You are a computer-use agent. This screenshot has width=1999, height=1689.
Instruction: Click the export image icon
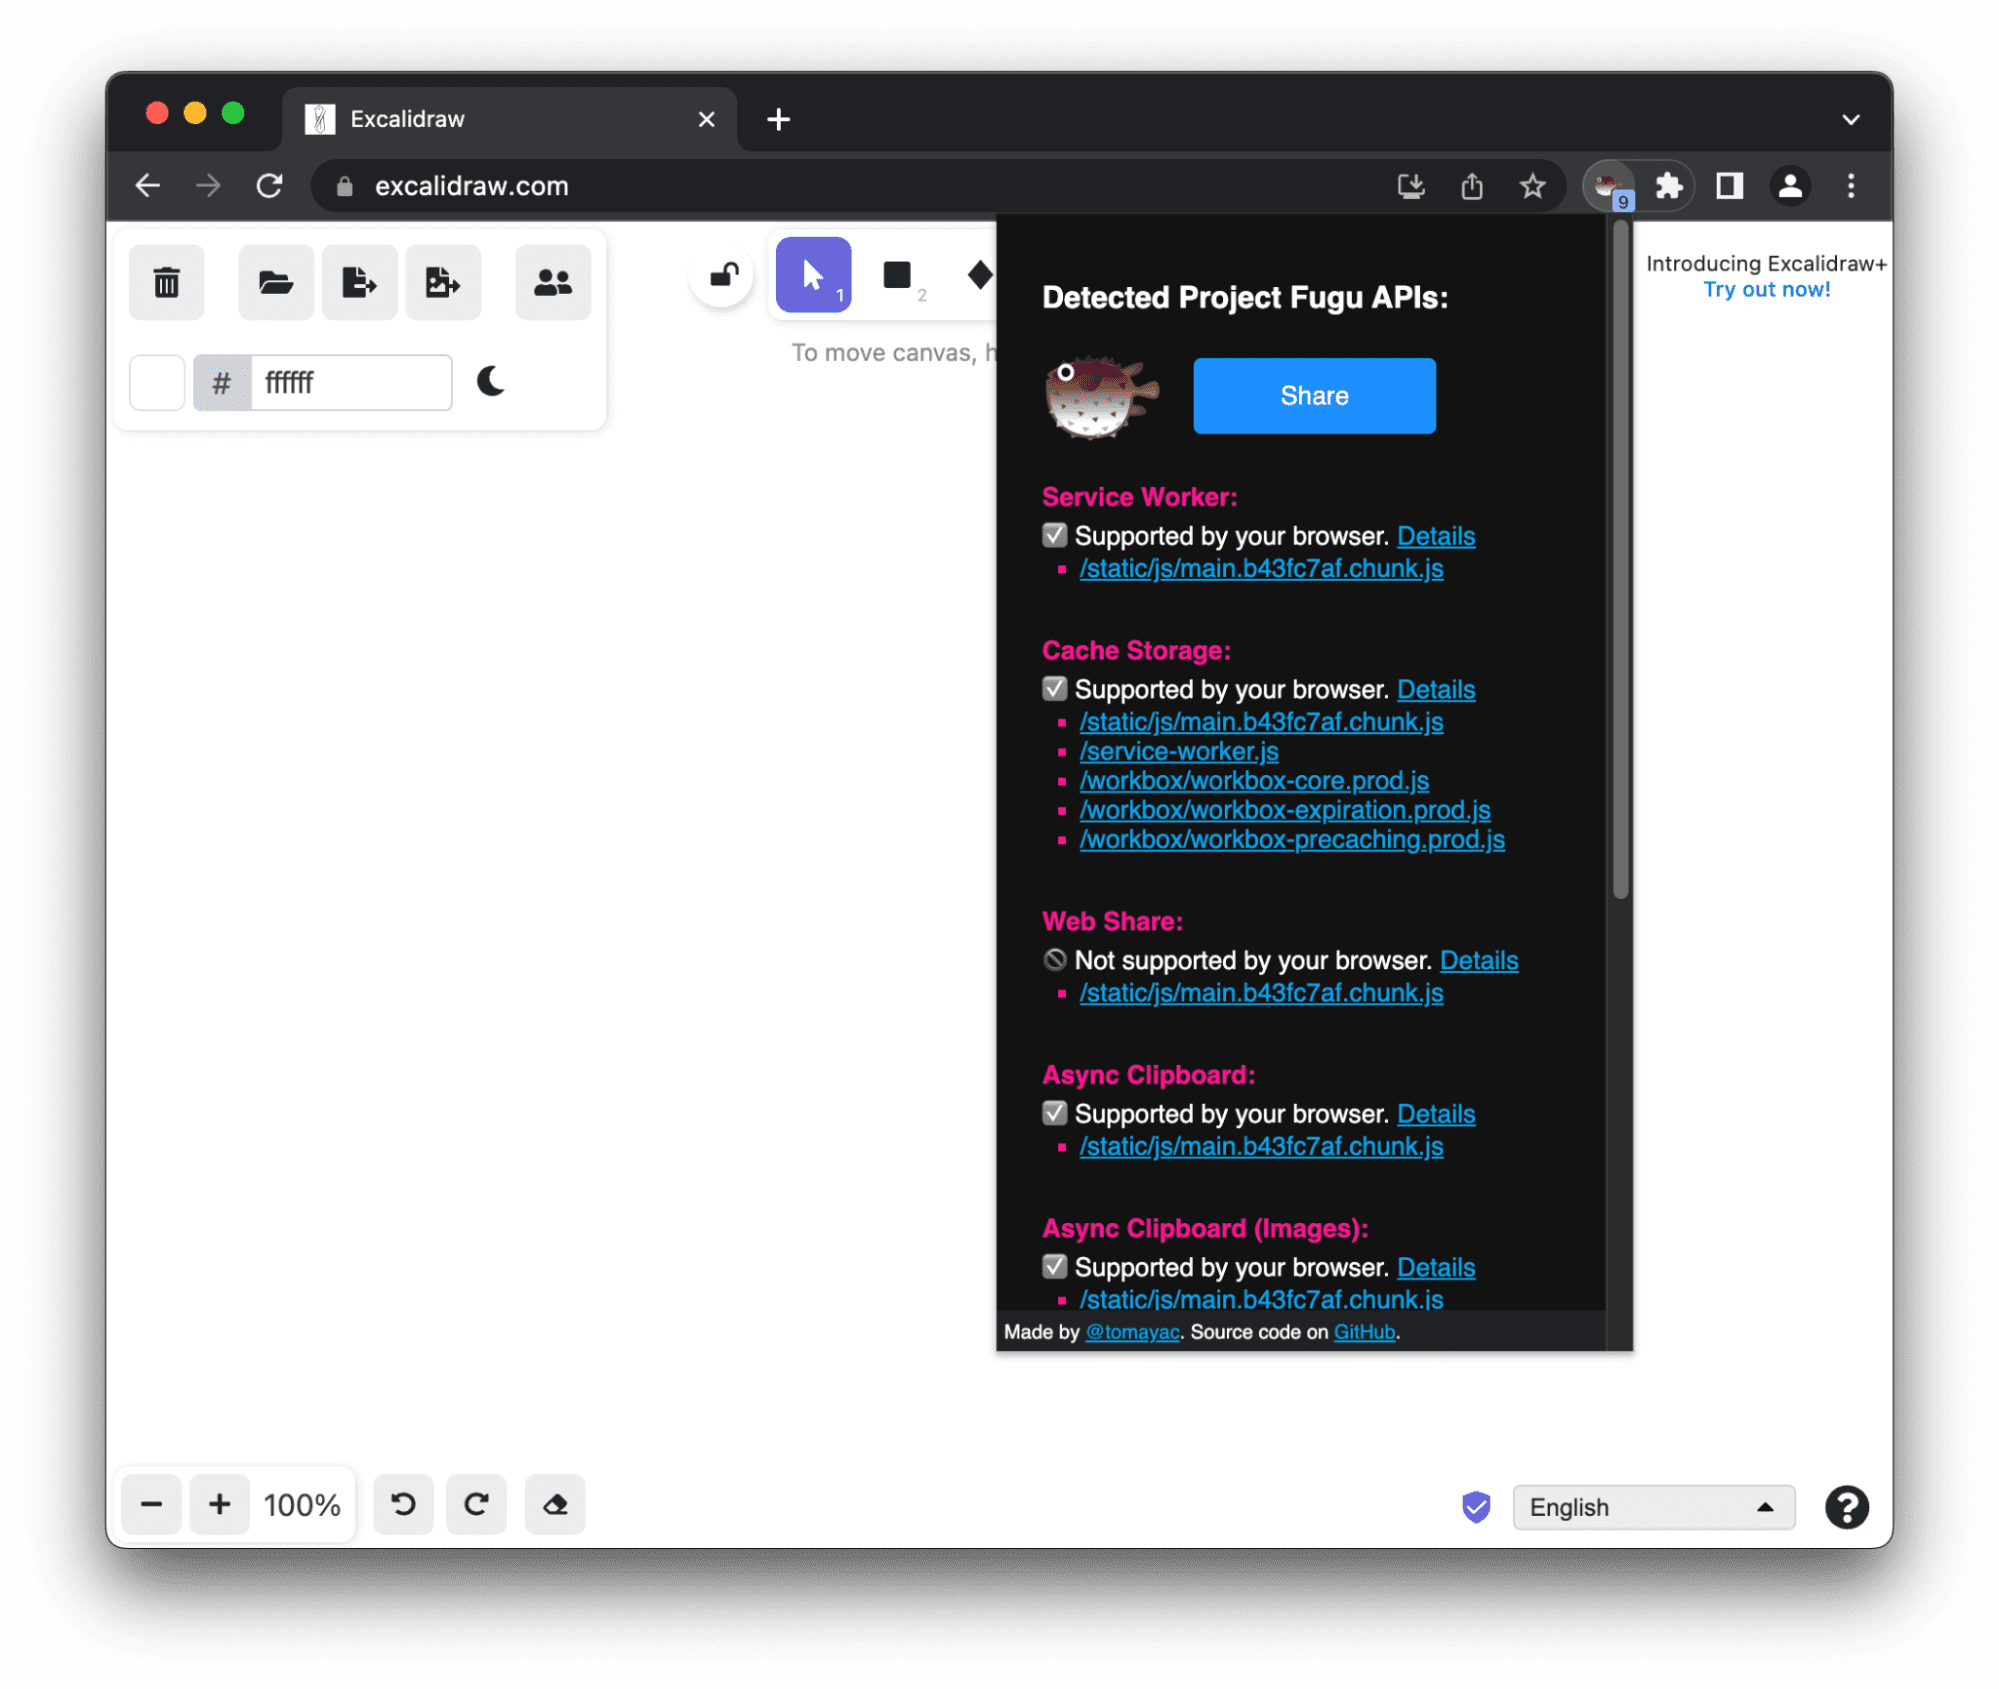click(x=439, y=282)
